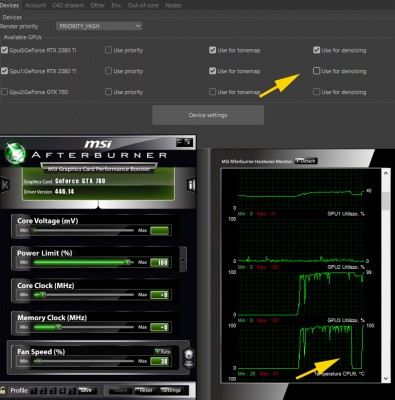The width and height of the screenshot is (395, 400).
Task: Check Use priority for Gpu0
Action: tap(108, 50)
